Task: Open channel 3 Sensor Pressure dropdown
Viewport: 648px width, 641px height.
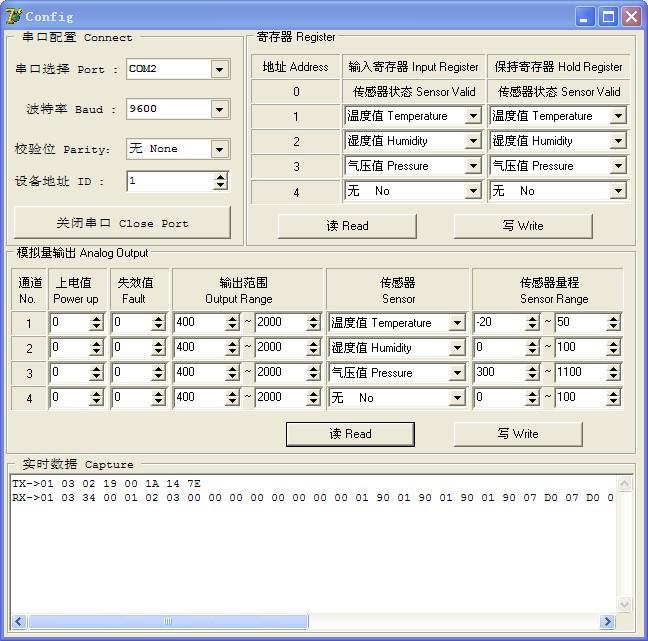Action: point(457,373)
